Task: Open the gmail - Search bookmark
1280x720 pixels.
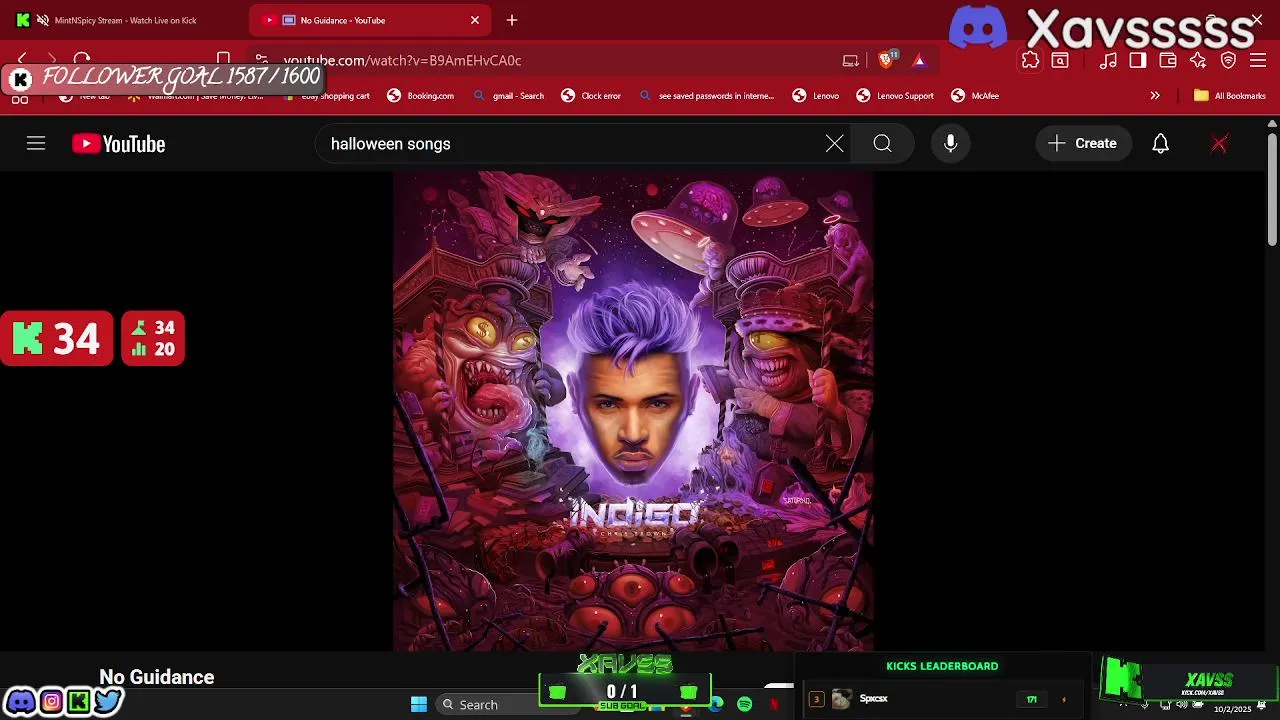Action: [509, 96]
